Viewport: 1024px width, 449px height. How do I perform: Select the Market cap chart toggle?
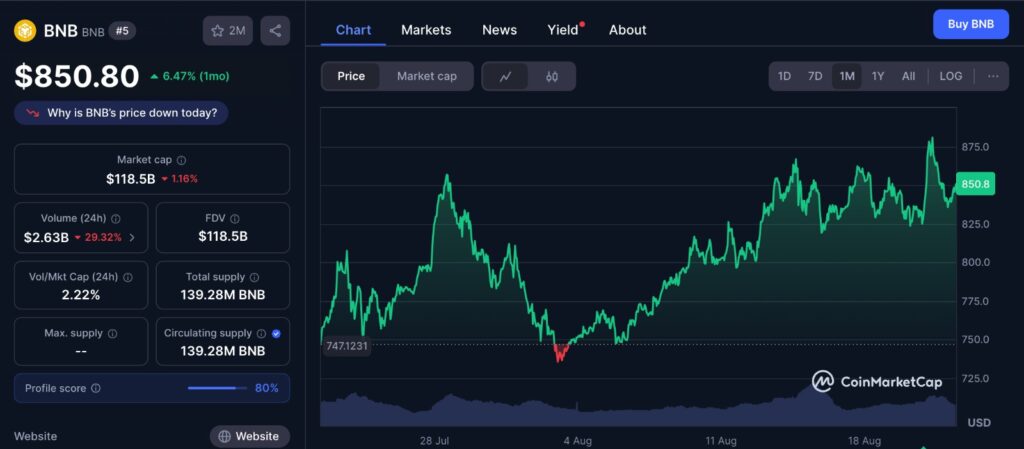click(x=426, y=76)
